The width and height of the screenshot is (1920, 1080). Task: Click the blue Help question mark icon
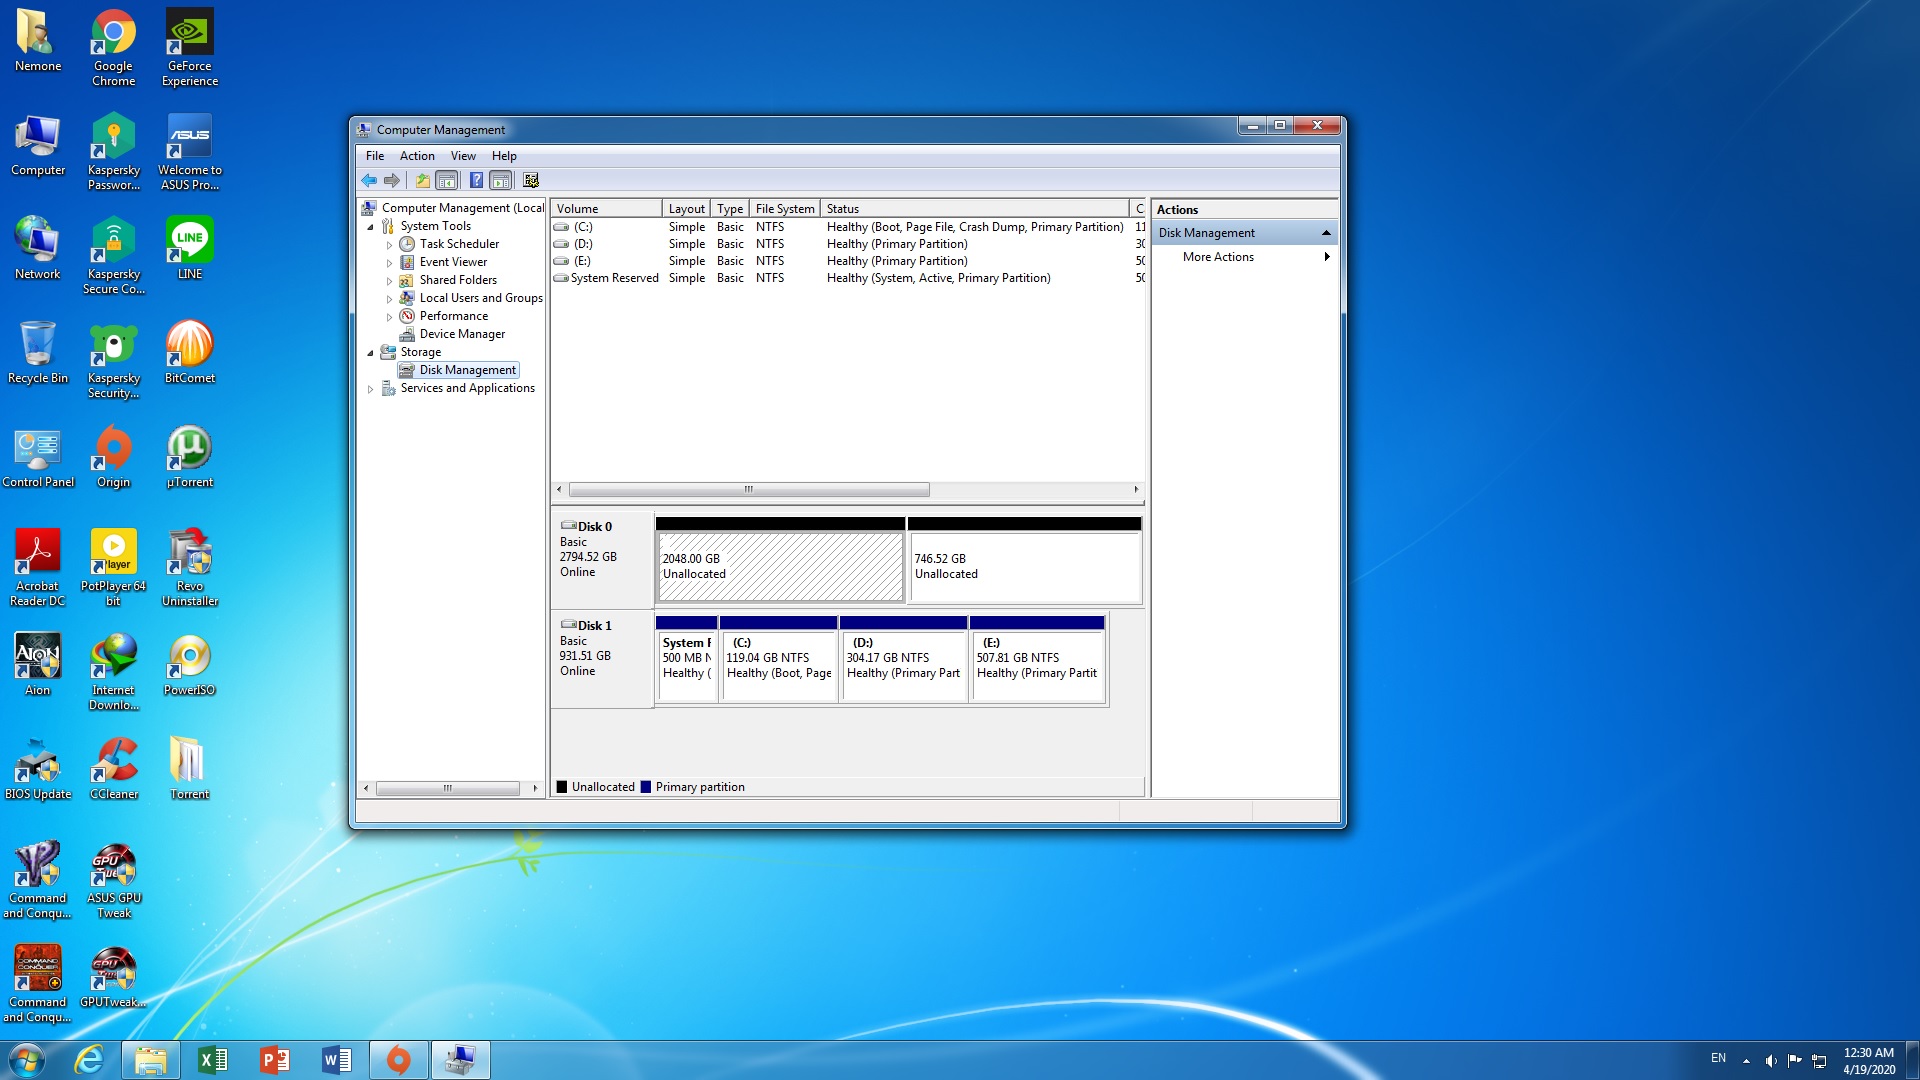[476, 181]
